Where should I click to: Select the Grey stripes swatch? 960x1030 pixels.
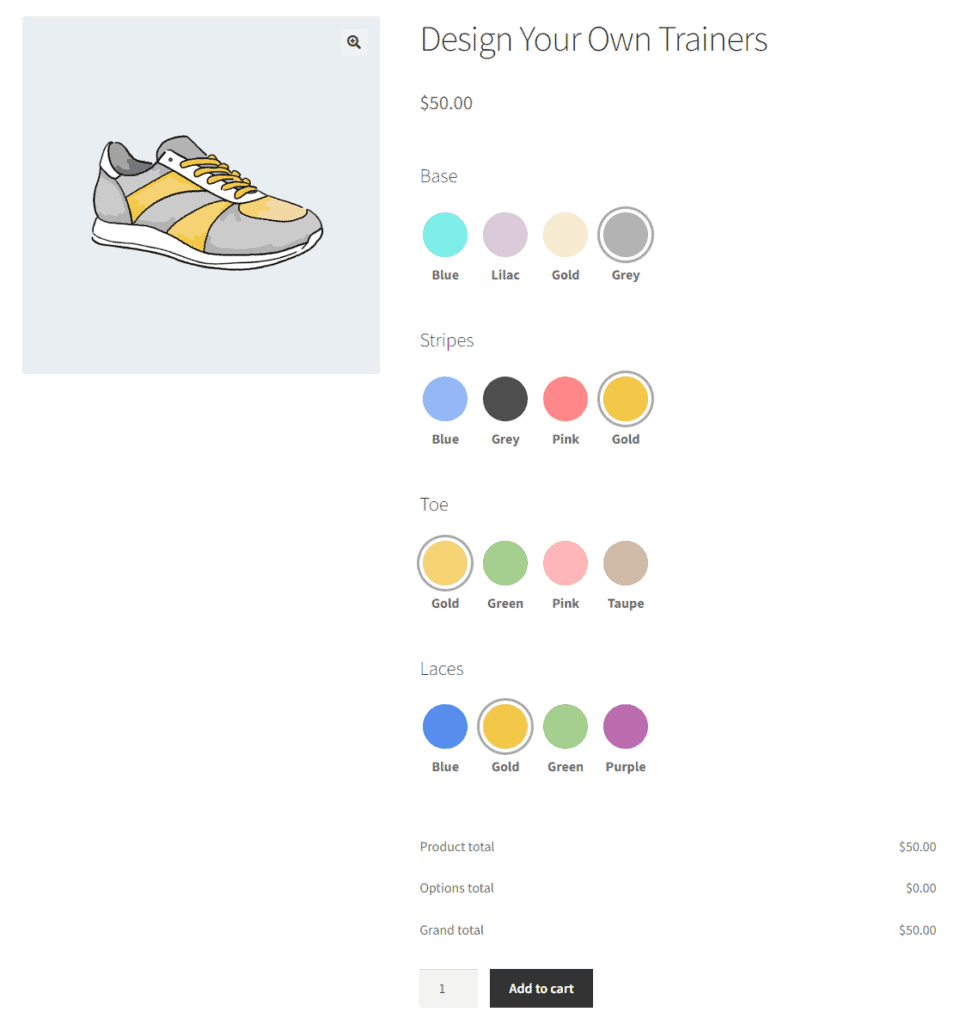coord(505,397)
